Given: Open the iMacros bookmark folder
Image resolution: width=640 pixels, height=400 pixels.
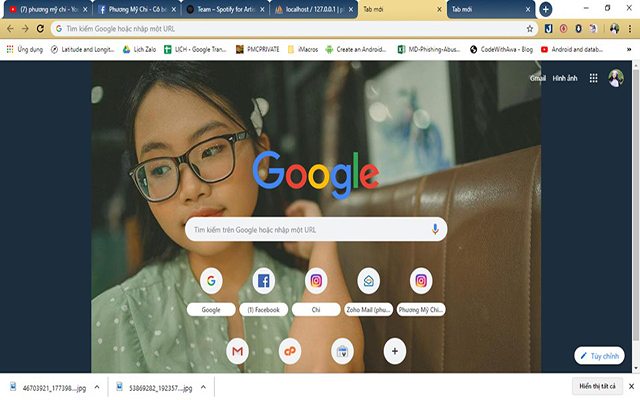Looking at the screenshot, I should (x=303, y=49).
